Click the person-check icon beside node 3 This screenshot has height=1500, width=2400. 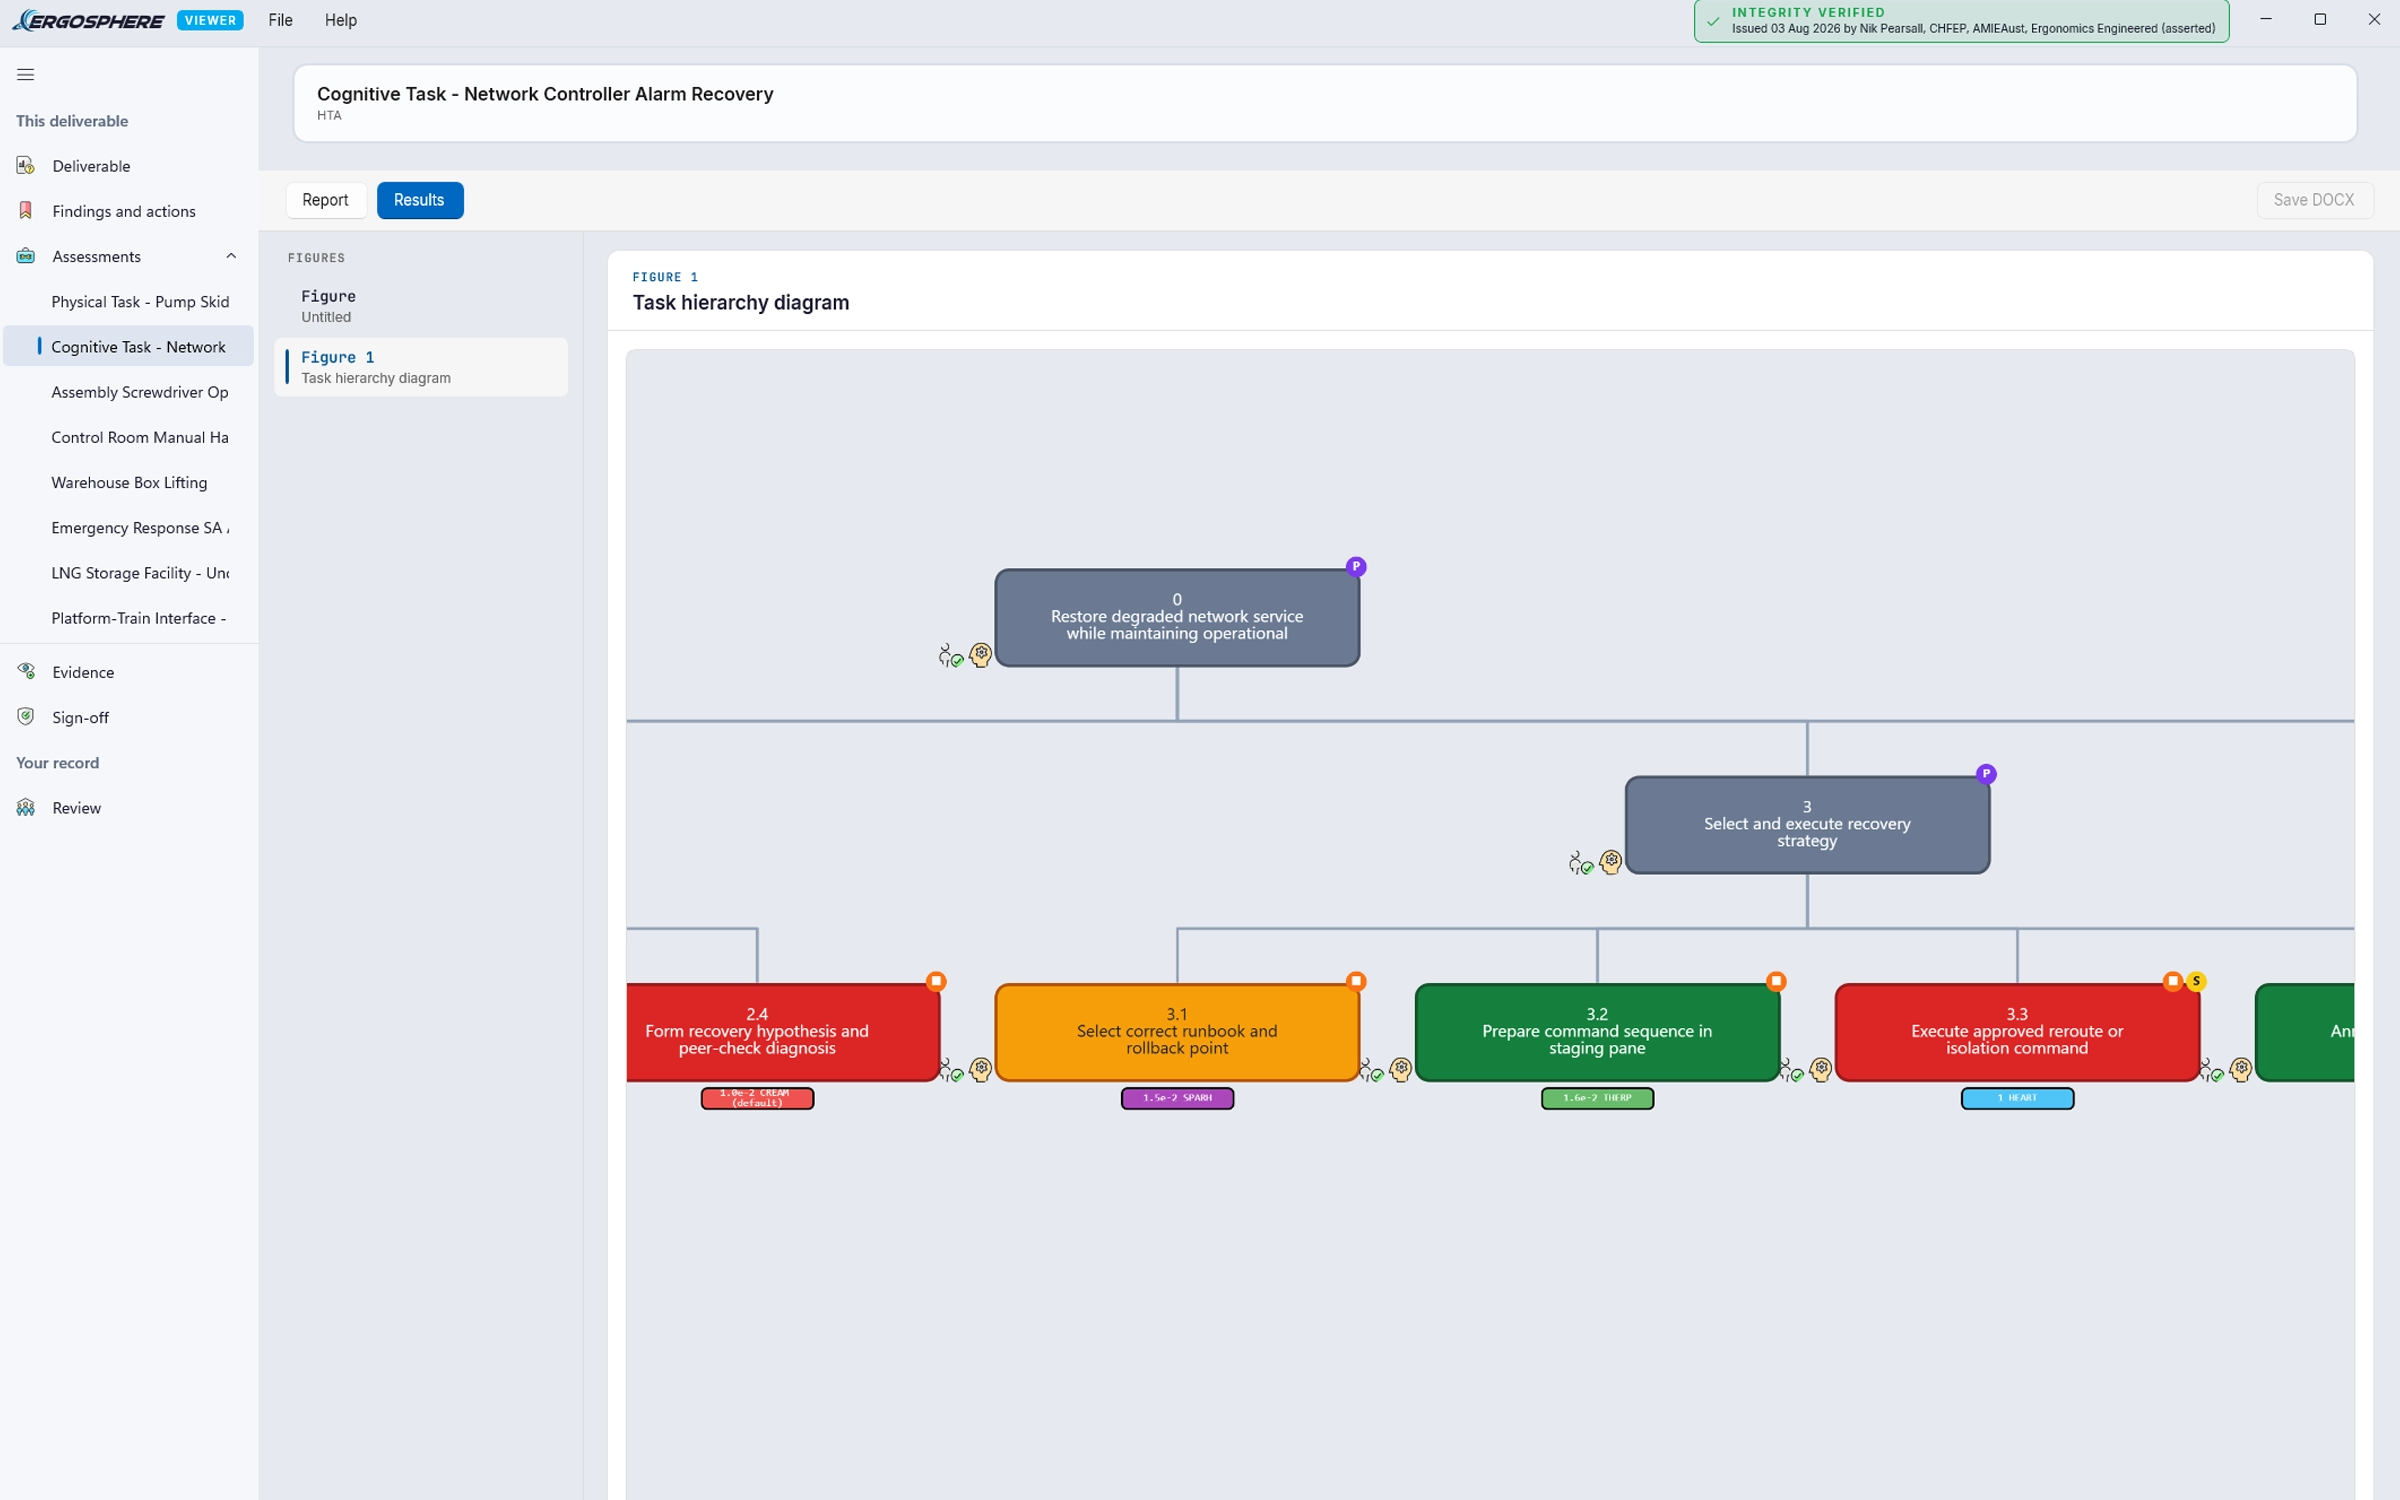(1580, 863)
